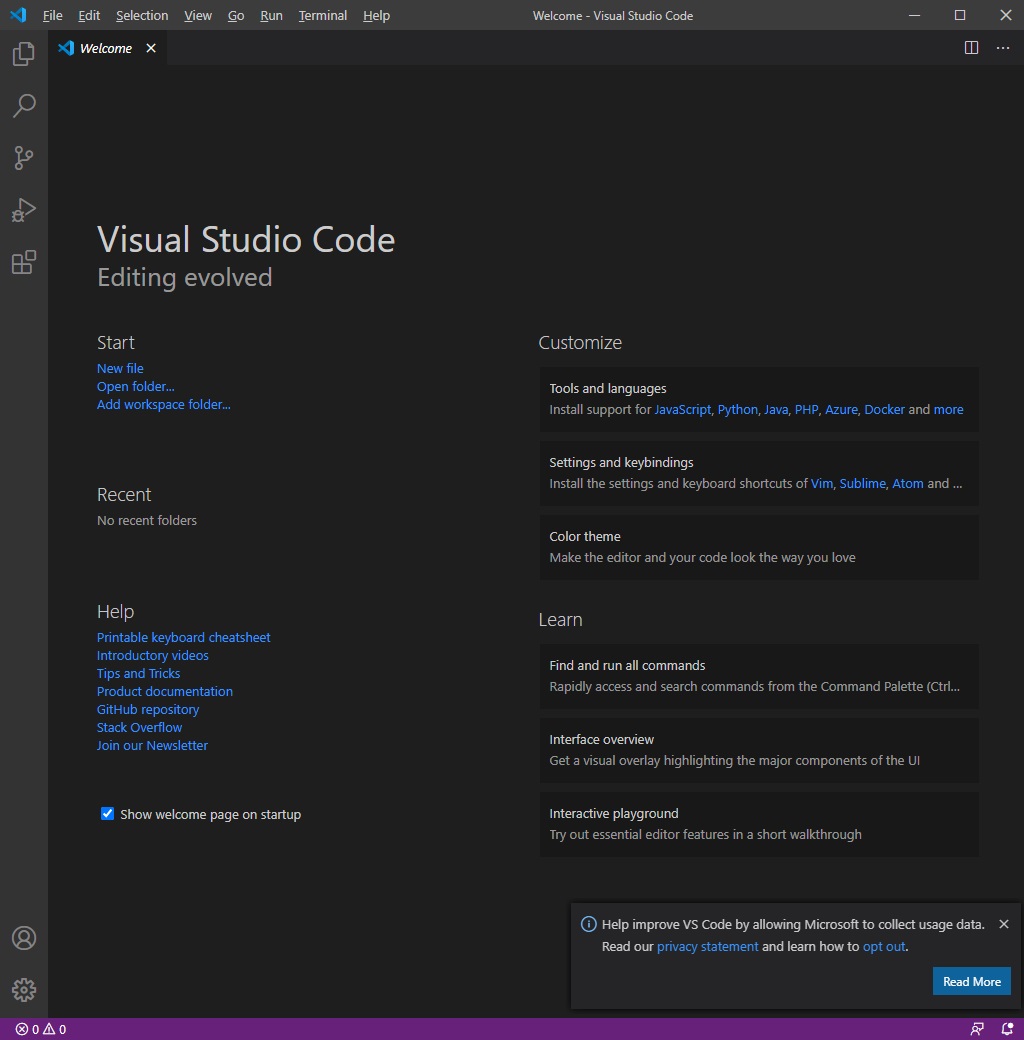Open the Terminal menu

click(x=322, y=15)
